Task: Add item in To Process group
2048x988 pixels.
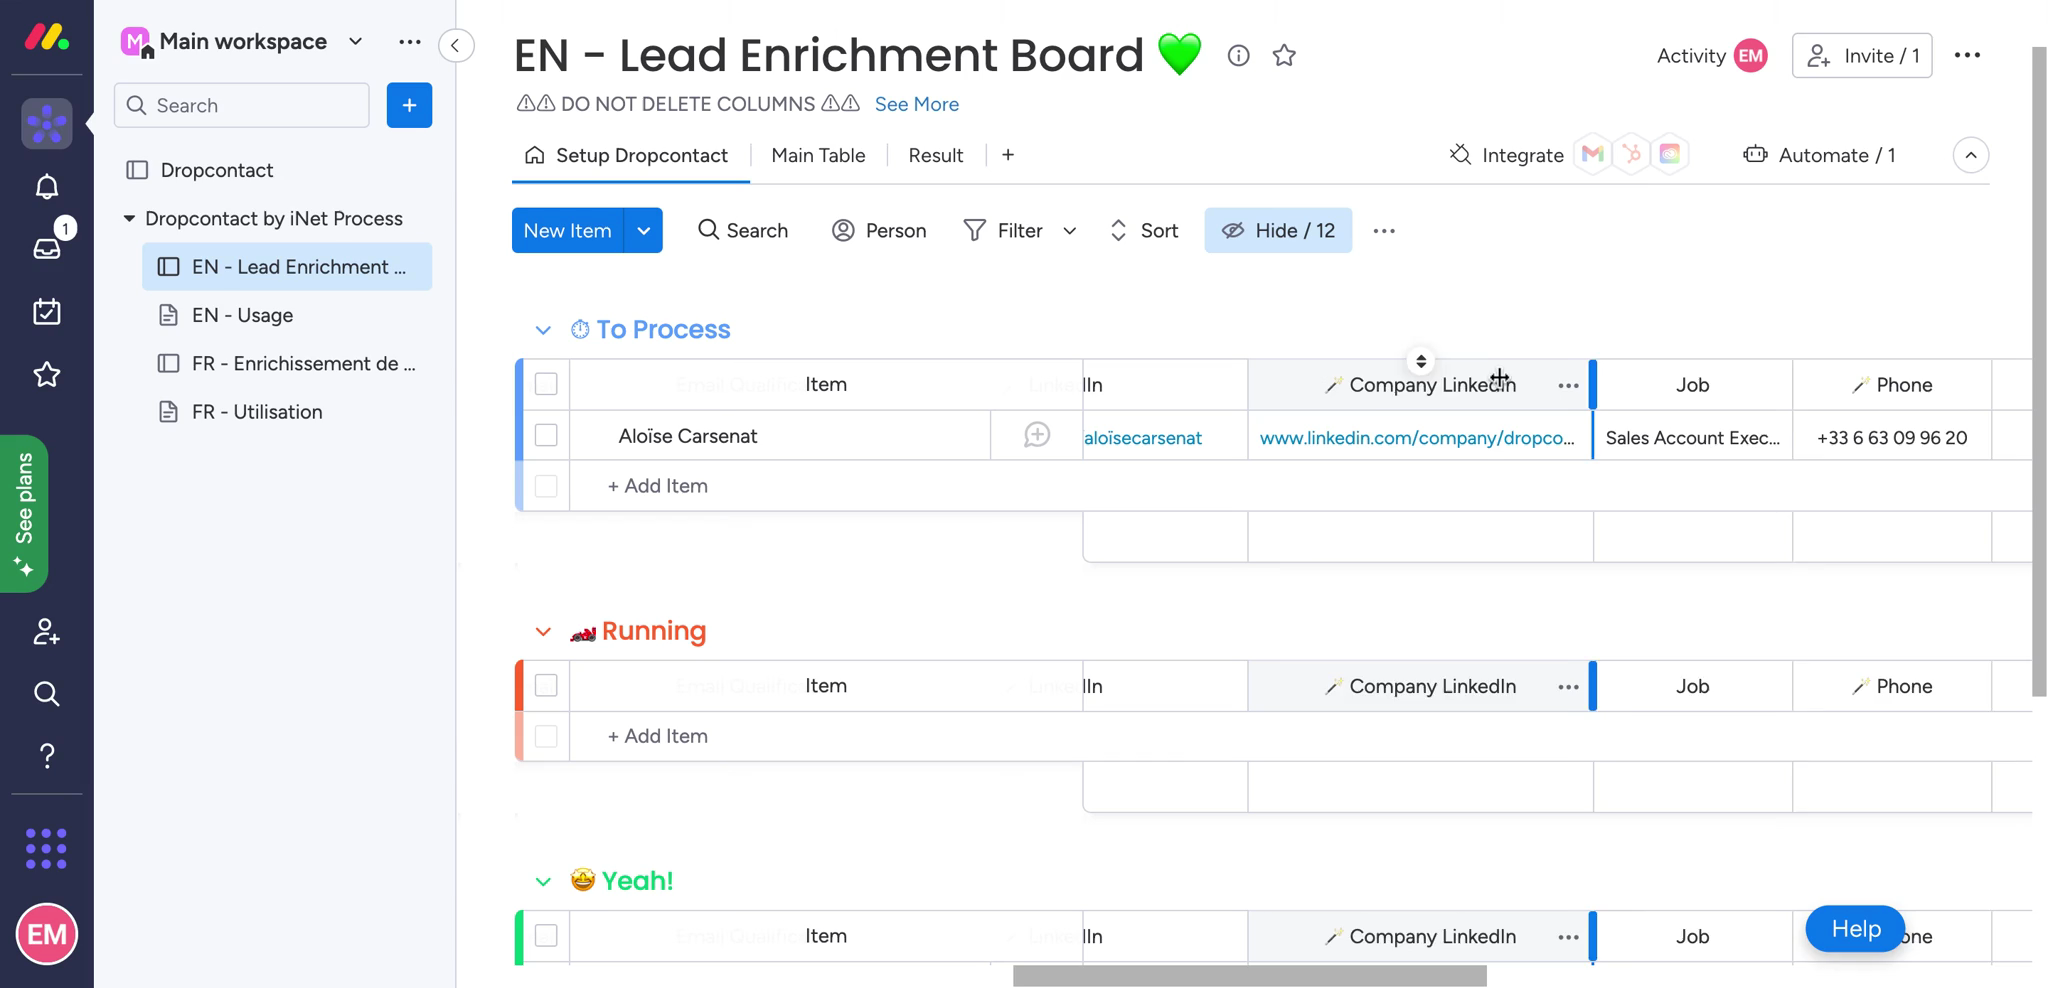Action: click(x=657, y=486)
